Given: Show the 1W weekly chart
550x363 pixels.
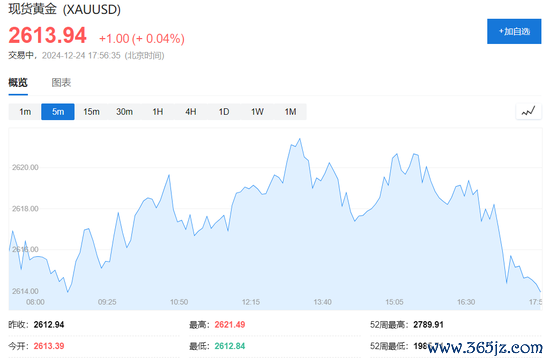Looking at the screenshot, I should click(x=257, y=112).
